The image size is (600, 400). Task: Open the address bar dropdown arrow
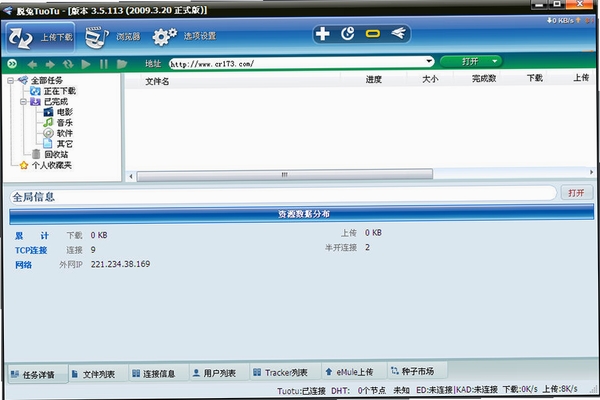click(429, 61)
